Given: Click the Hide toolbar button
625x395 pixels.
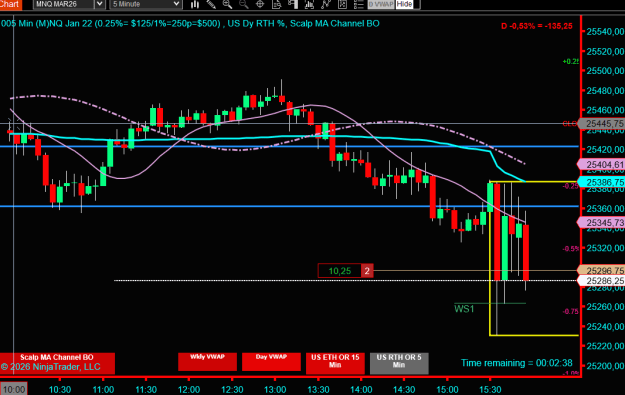Looking at the screenshot, I should [404, 4].
